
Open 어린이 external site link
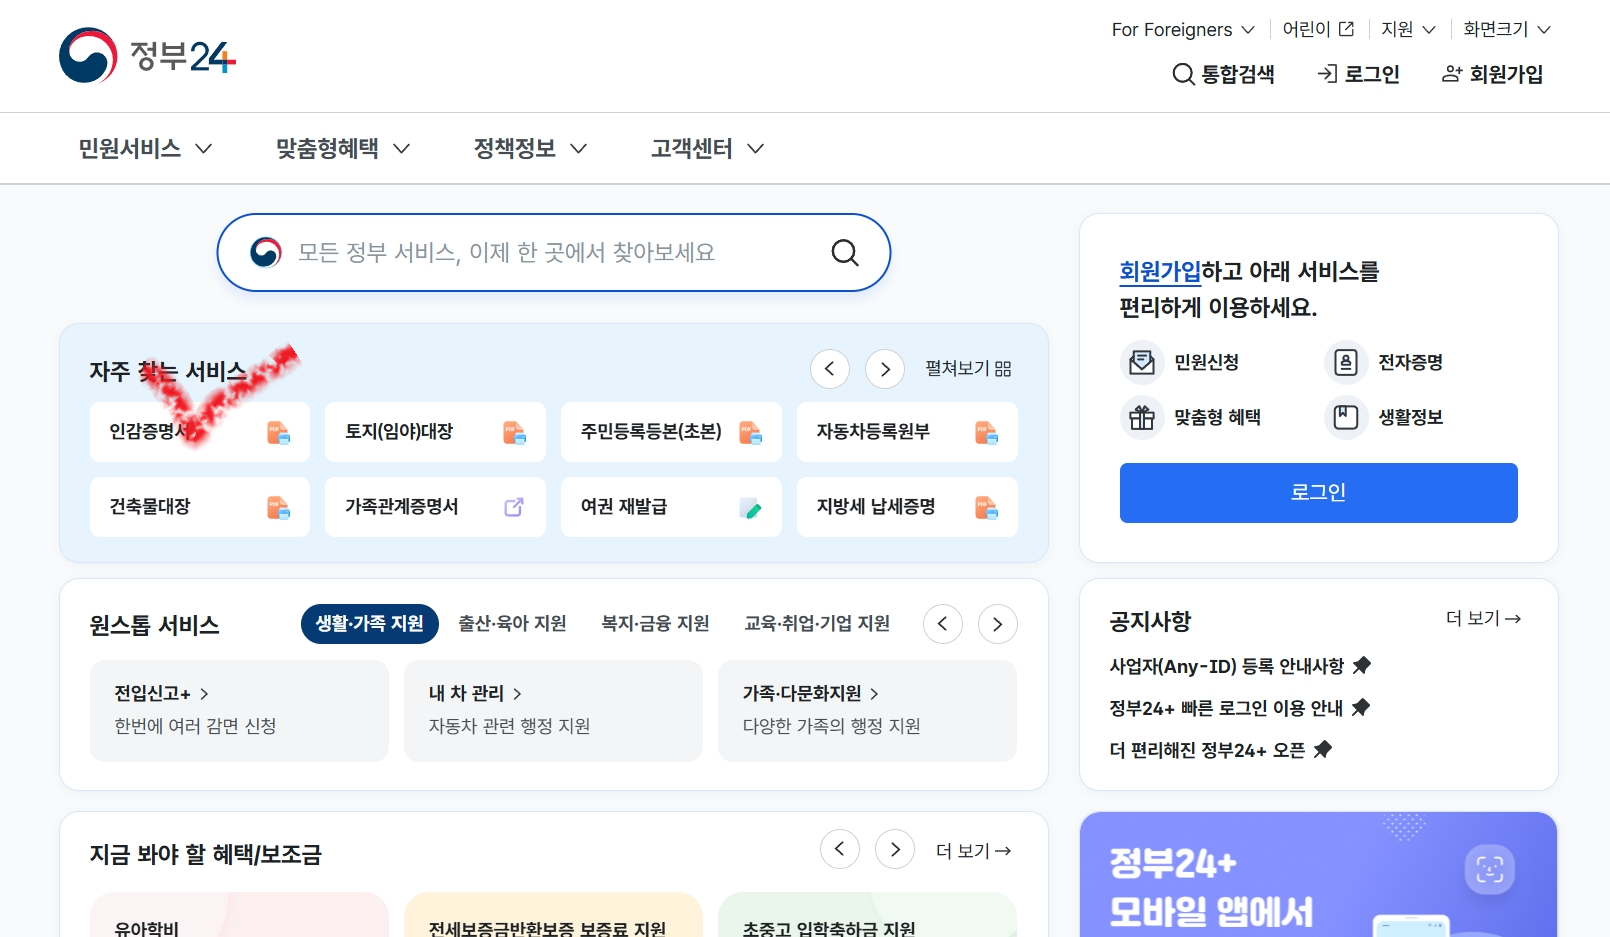tap(1318, 29)
